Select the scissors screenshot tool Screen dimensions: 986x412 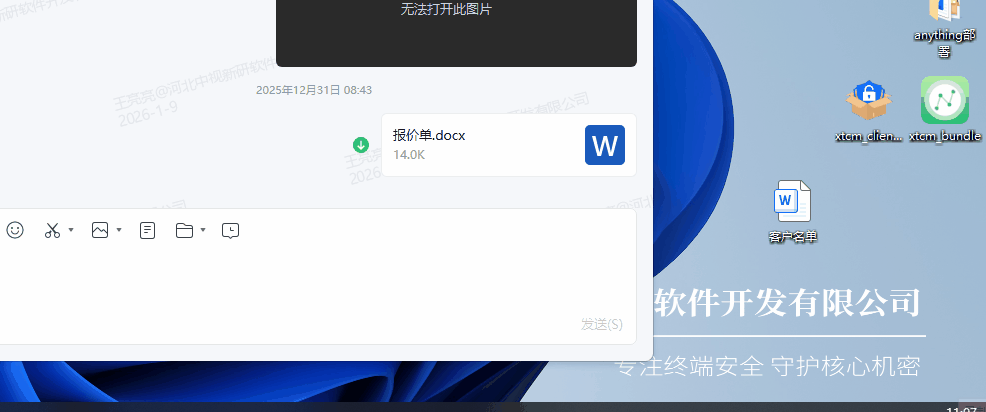52,230
